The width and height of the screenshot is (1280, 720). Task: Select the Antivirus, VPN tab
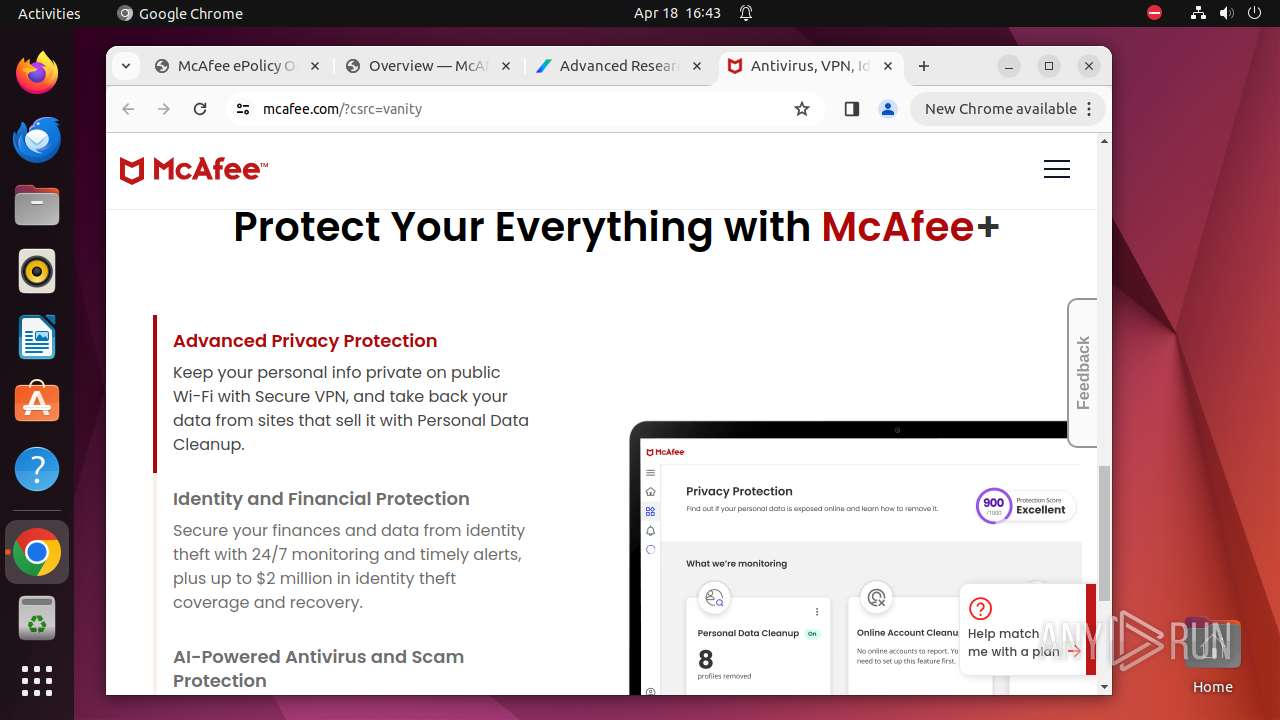[810, 66]
